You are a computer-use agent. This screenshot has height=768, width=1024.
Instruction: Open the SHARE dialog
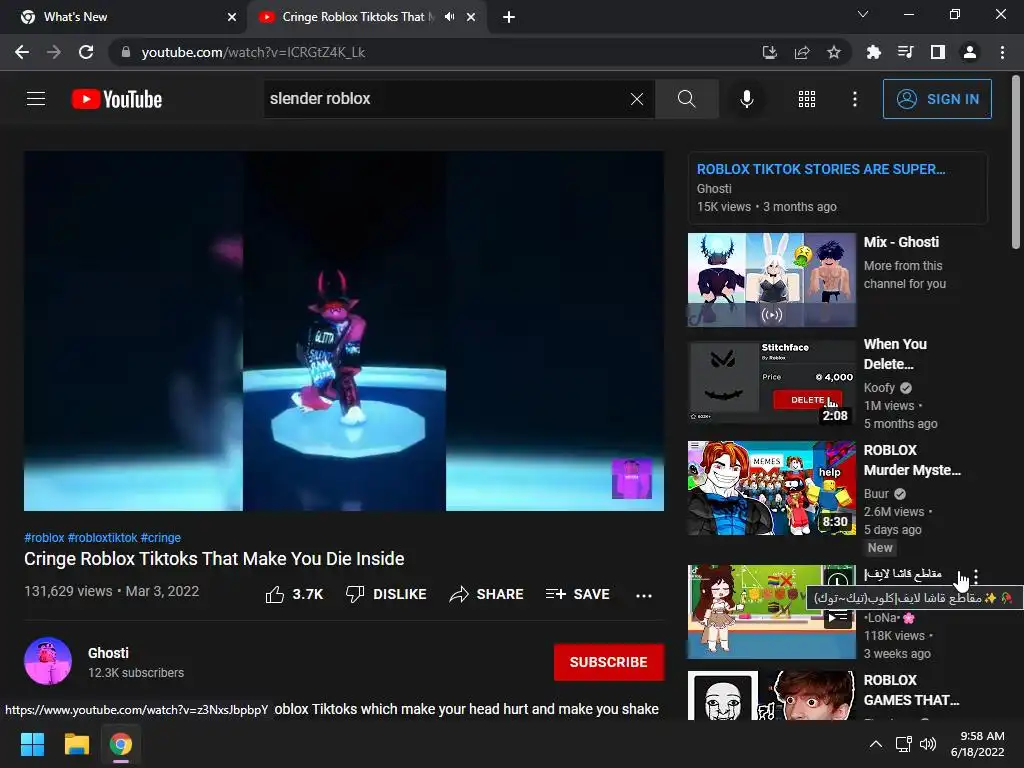click(487, 594)
